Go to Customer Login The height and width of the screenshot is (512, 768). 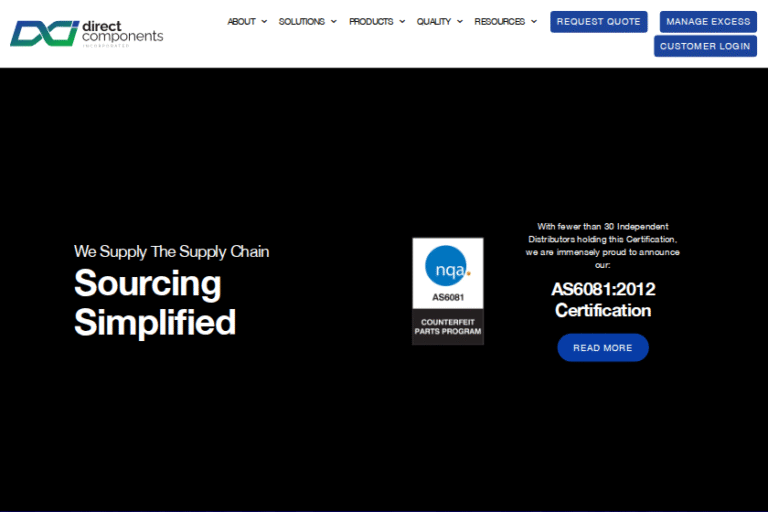coord(705,46)
